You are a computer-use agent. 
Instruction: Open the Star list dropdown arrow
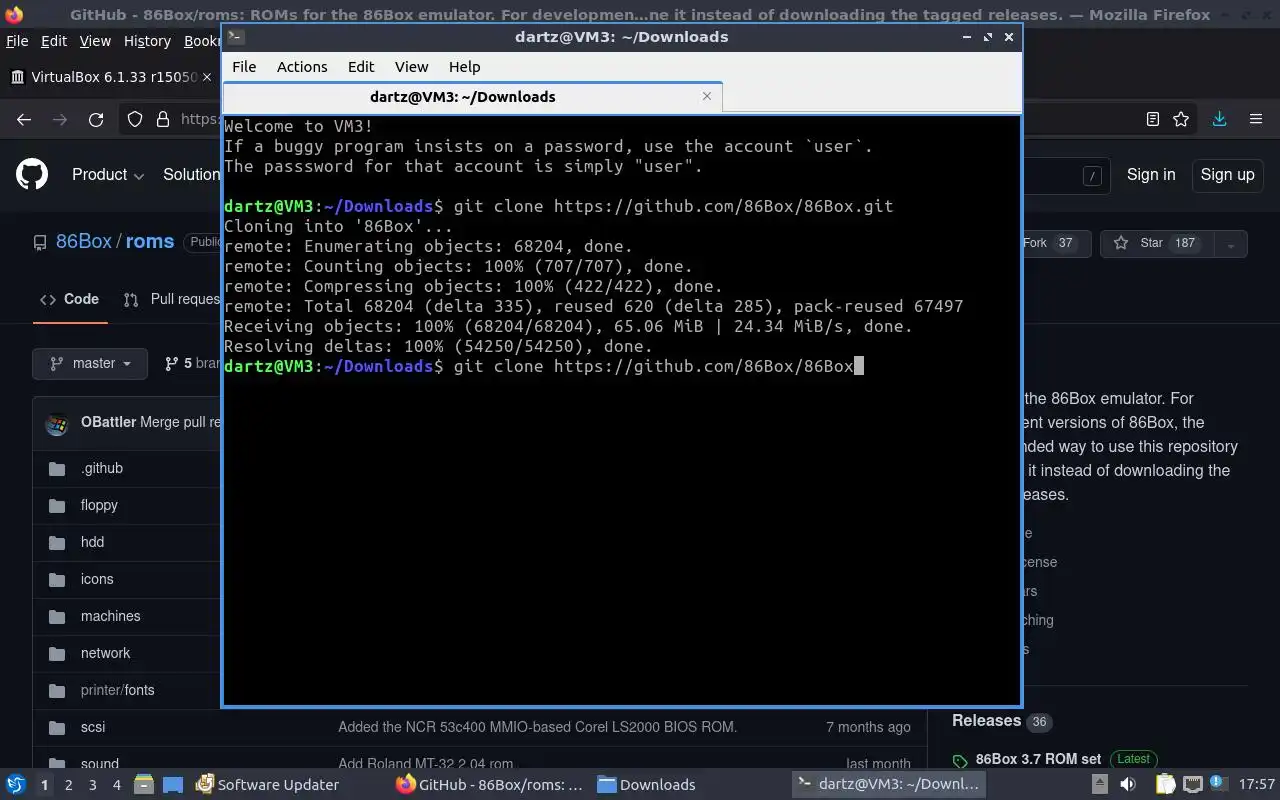click(x=1231, y=243)
